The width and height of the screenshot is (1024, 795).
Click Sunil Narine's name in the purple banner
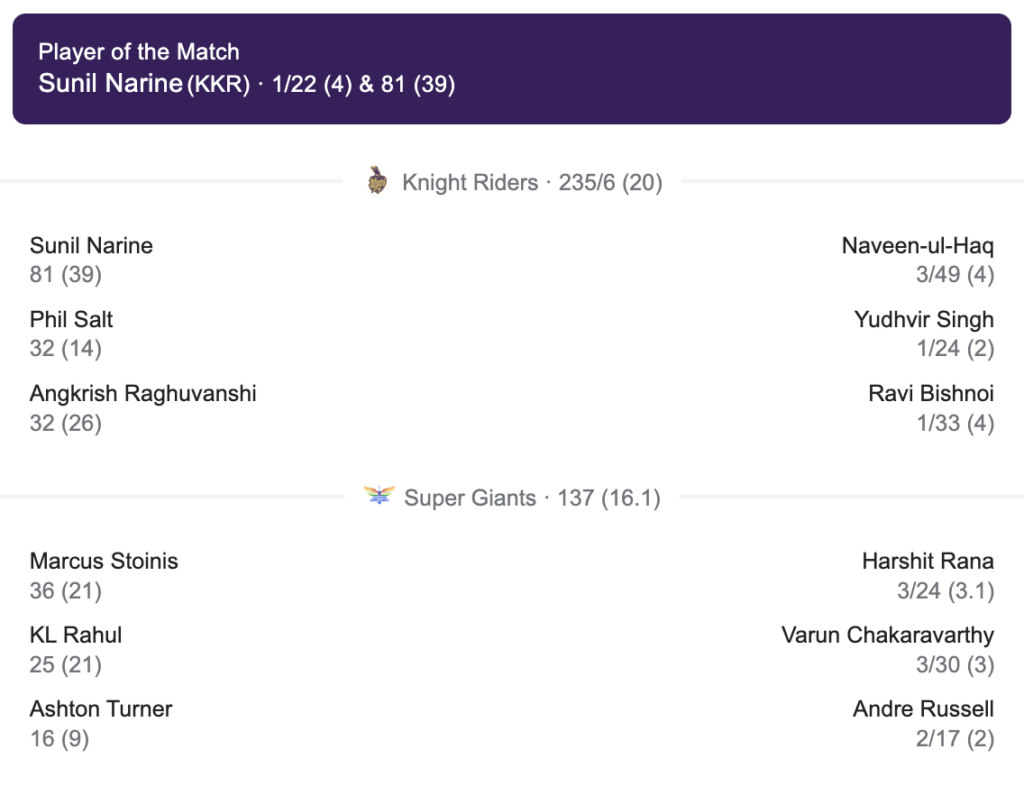pyautogui.click(x=110, y=84)
